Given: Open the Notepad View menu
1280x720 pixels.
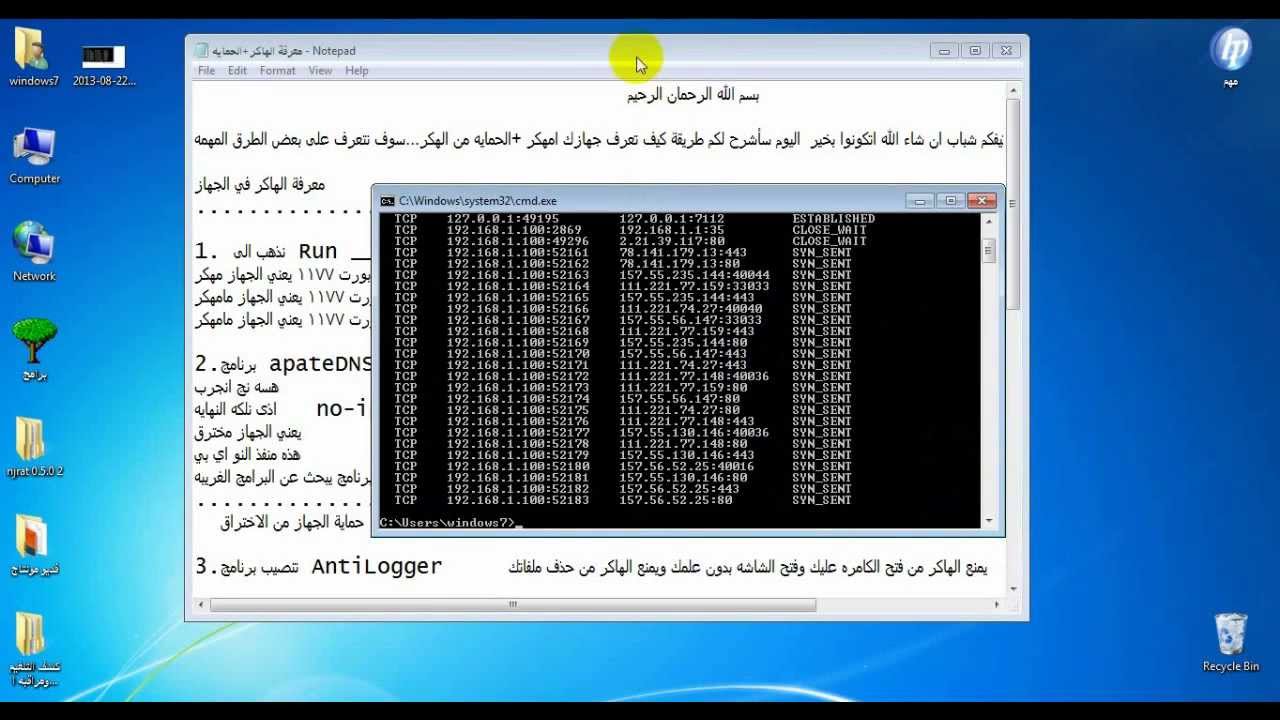Looking at the screenshot, I should (x=320, y=71).
